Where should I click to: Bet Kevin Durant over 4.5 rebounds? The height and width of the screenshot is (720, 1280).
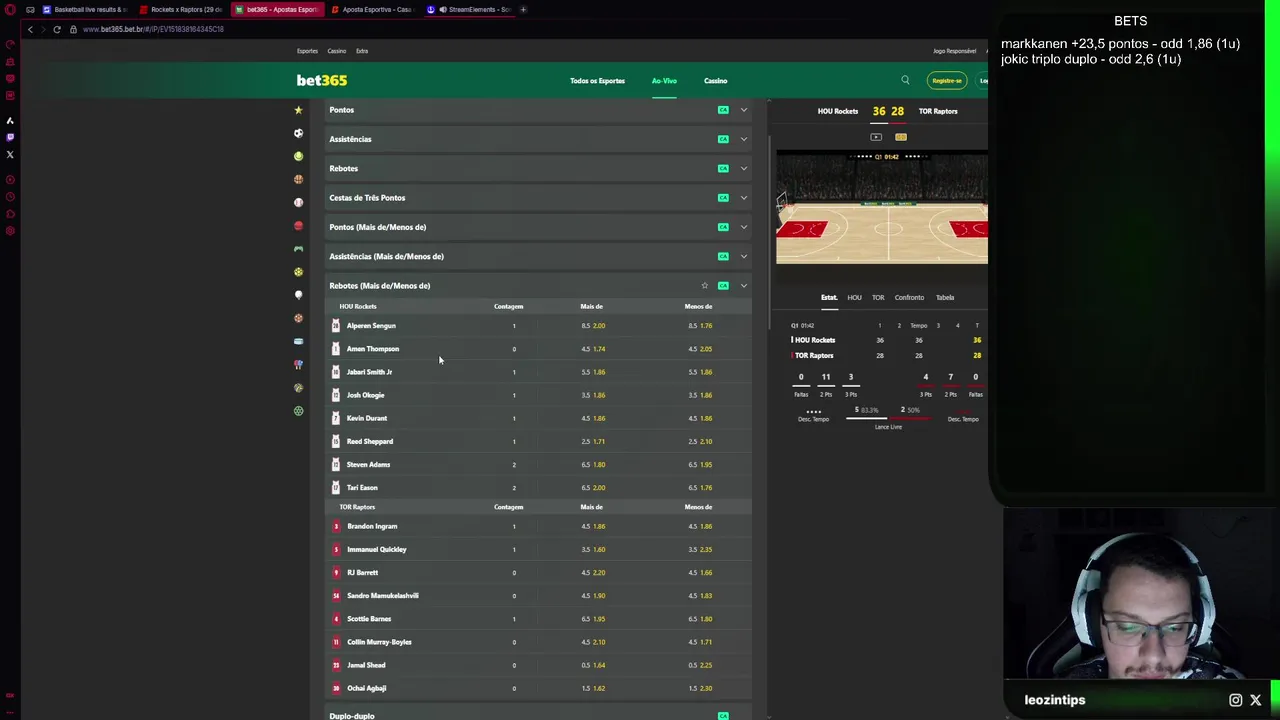pyautogui.click(x=592, y=418)
